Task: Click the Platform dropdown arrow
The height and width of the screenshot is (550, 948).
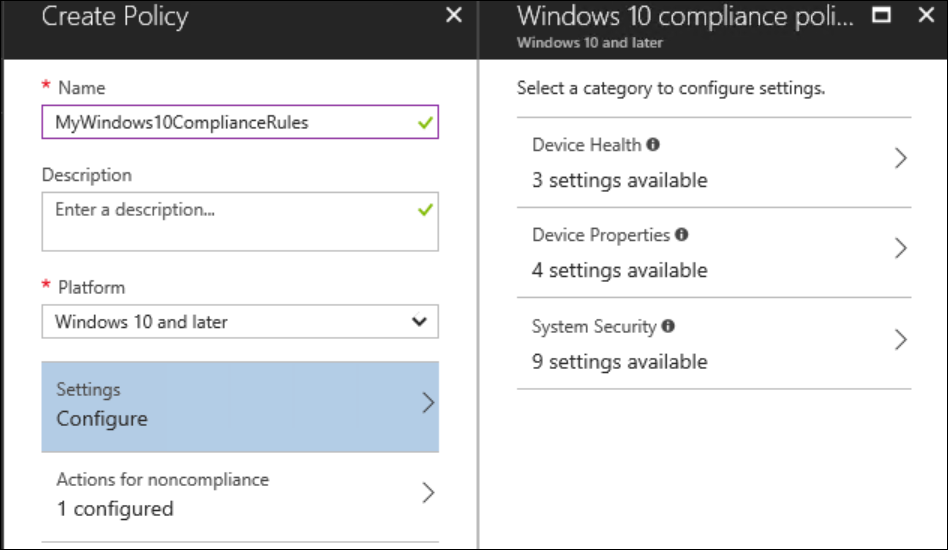Action: 419,322
